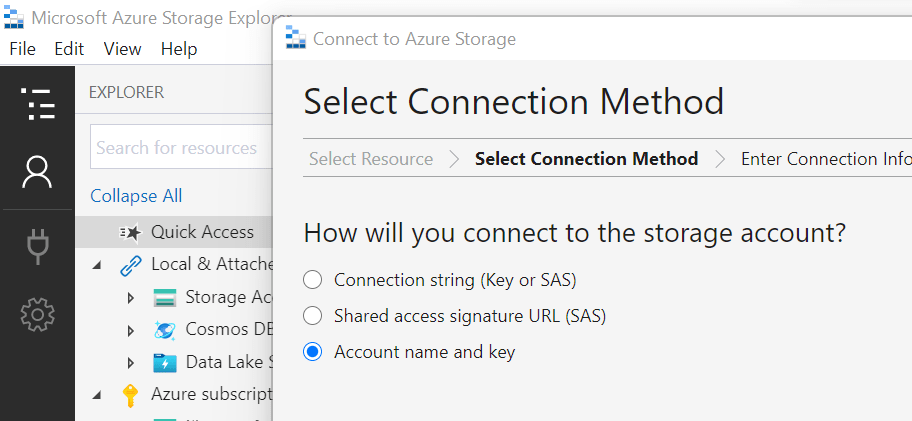Image resolution: width=912 pixels, height=421 pixels.
Task: Open the File menu
Action: 22,49
